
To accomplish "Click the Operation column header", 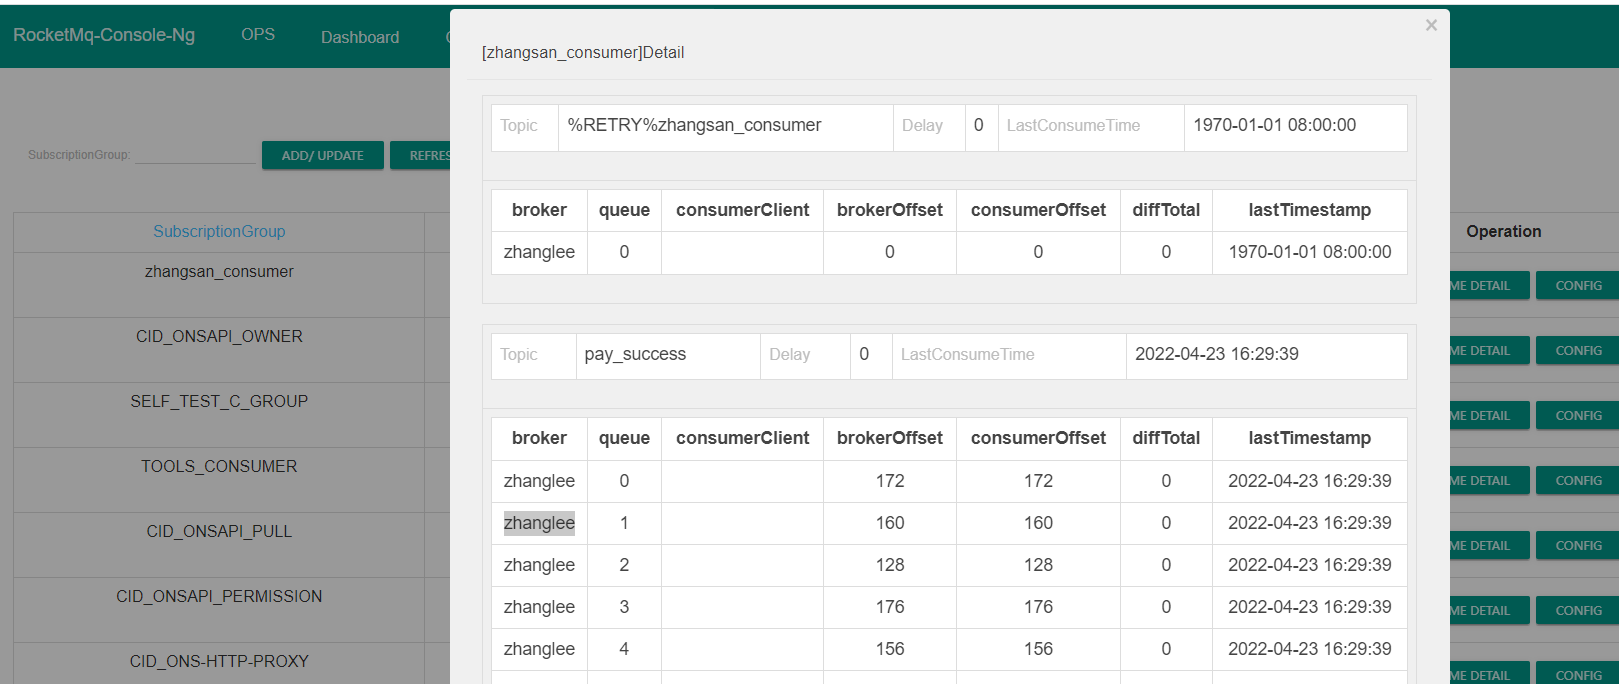I will pos(1503,231).
